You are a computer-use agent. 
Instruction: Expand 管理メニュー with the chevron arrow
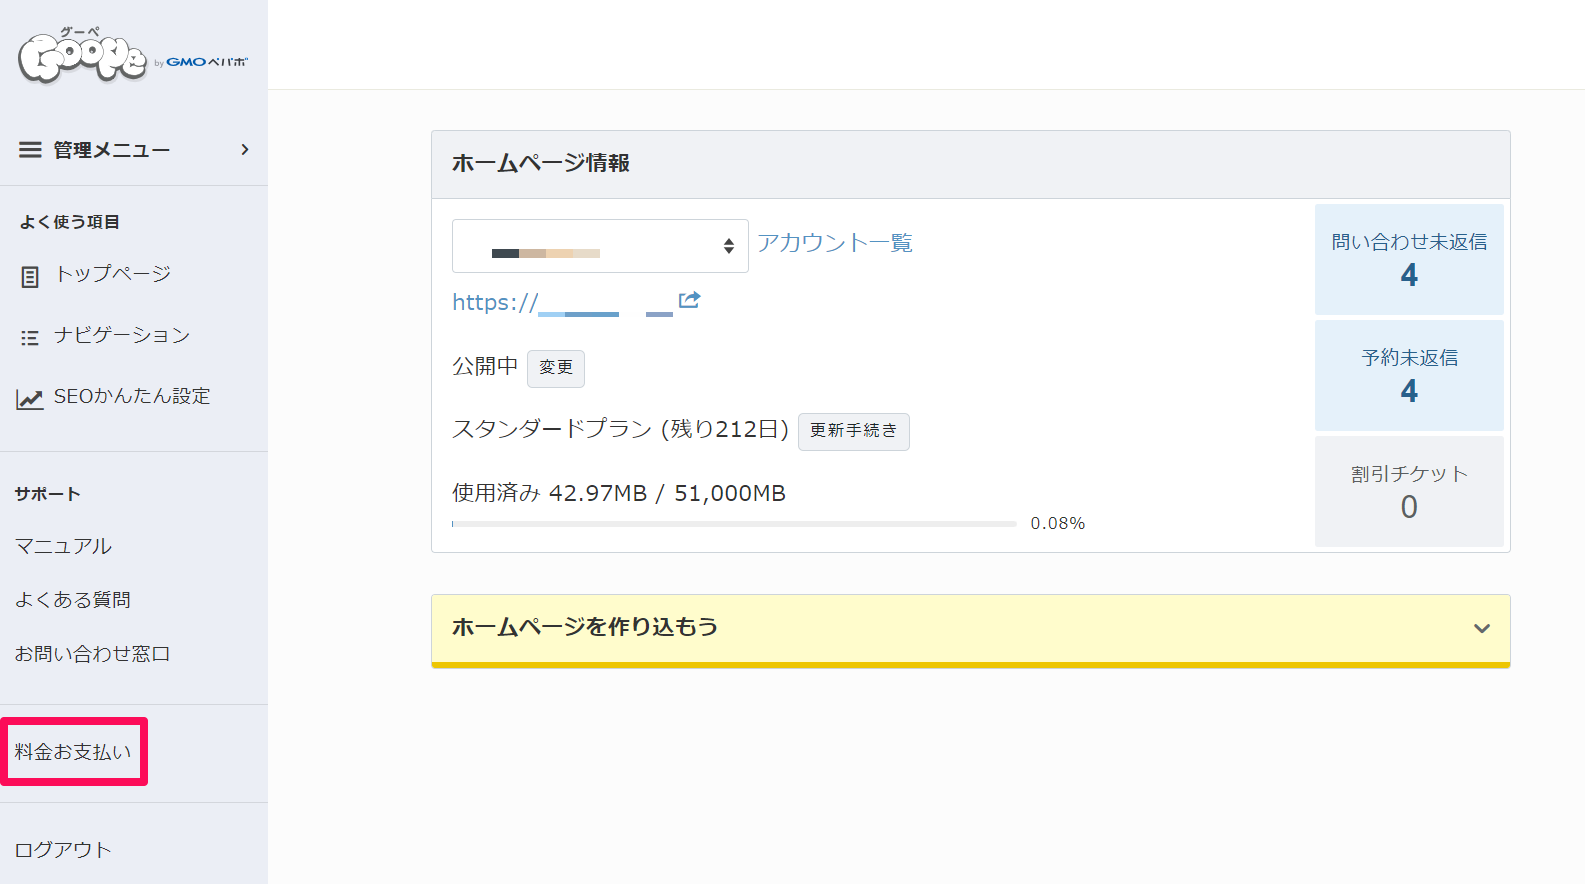tap(244, 150)
